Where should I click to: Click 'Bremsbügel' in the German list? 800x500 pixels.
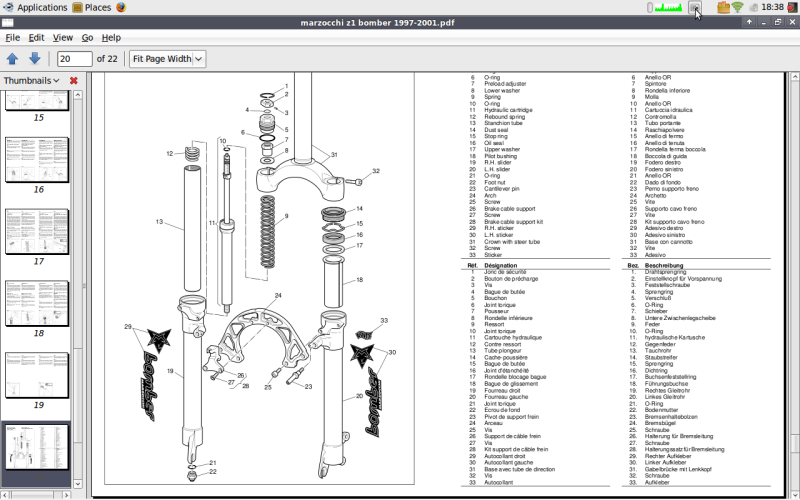(660, 423)
